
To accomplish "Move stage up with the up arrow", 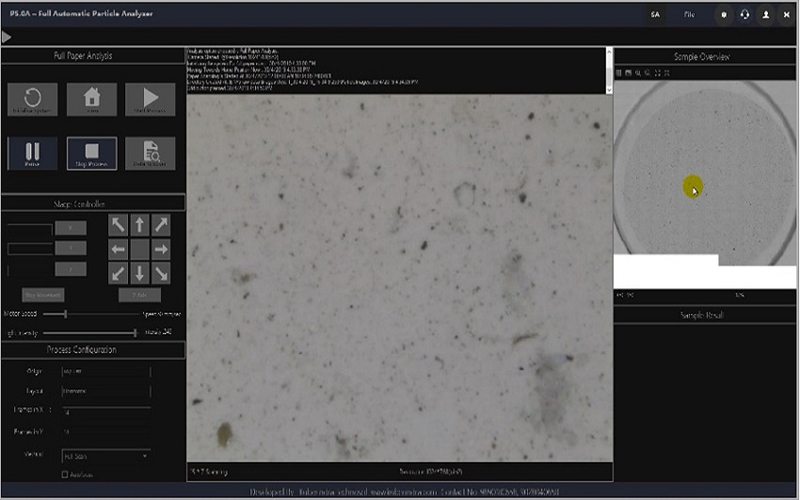I will (139, 225).
